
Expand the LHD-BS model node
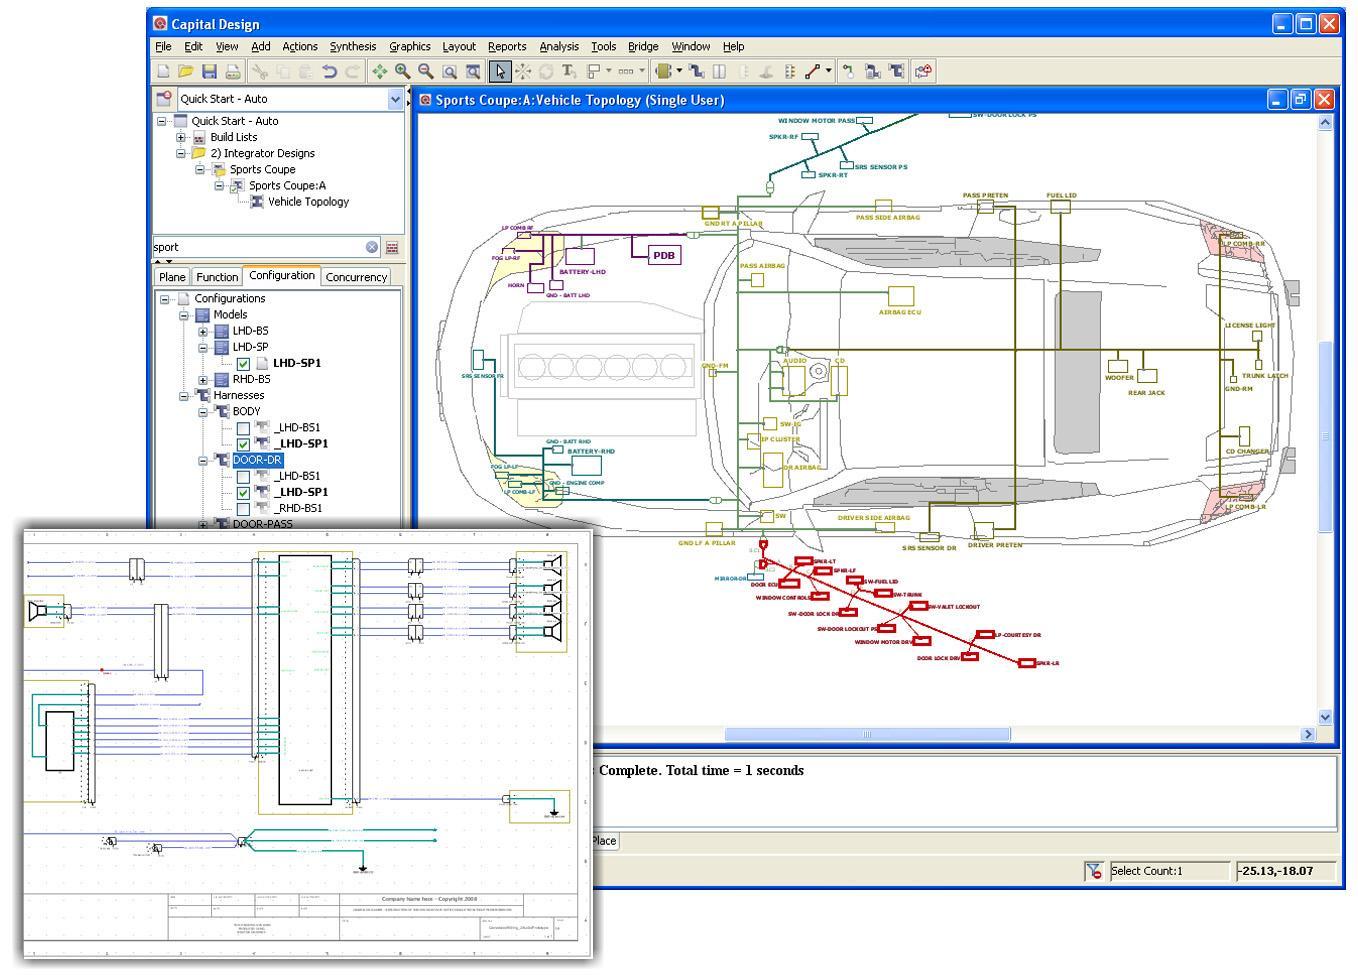click(x=203, y=331)
